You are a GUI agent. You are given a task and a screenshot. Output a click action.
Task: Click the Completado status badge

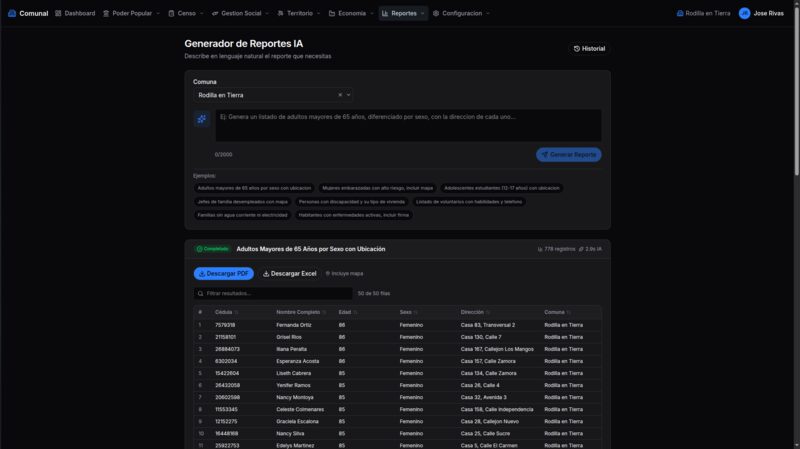(212, 249)
